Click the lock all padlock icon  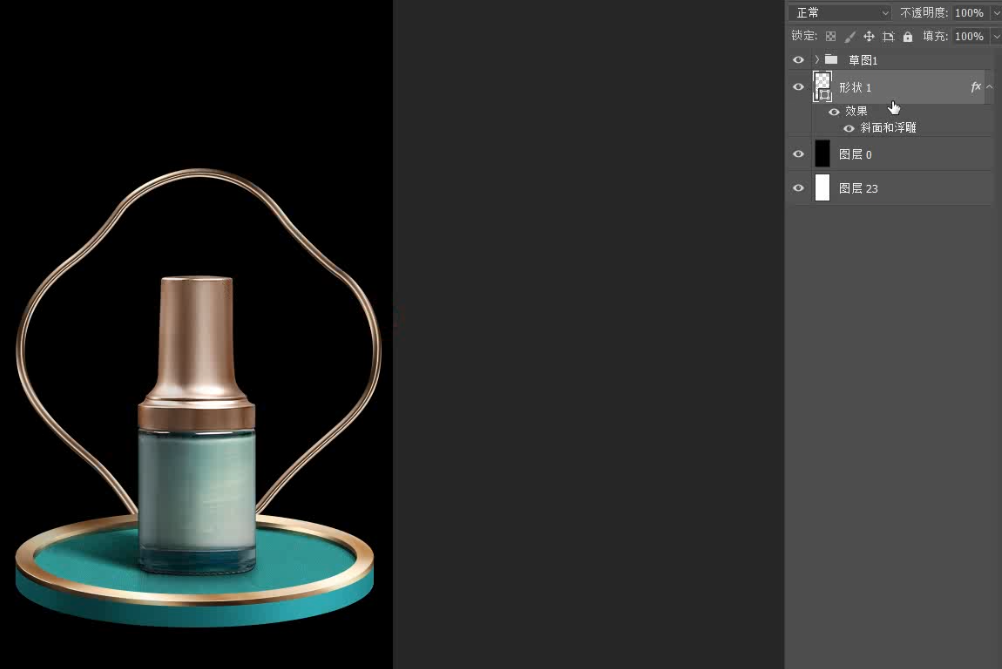click(x=908, y=36)
